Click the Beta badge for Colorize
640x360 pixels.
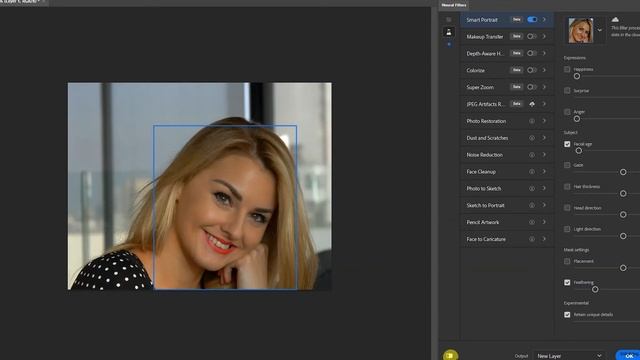[516, 70]
